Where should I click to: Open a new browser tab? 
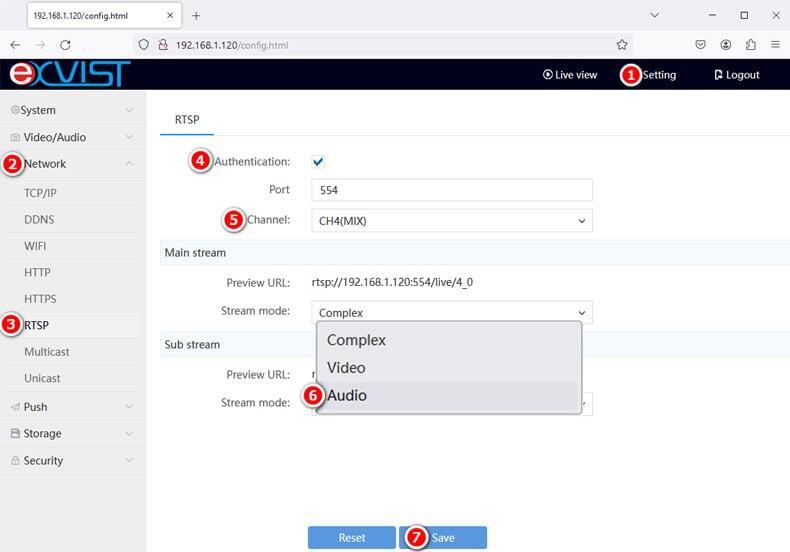(x=196, y=16)
